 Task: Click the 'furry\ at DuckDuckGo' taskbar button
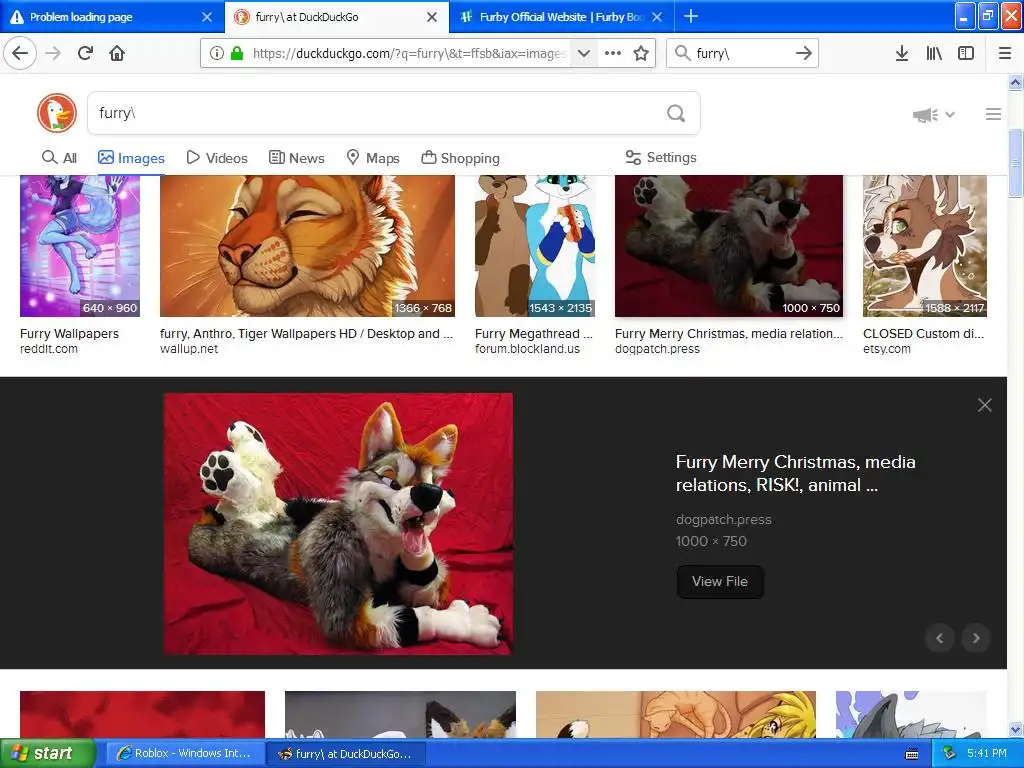point(347,754)
